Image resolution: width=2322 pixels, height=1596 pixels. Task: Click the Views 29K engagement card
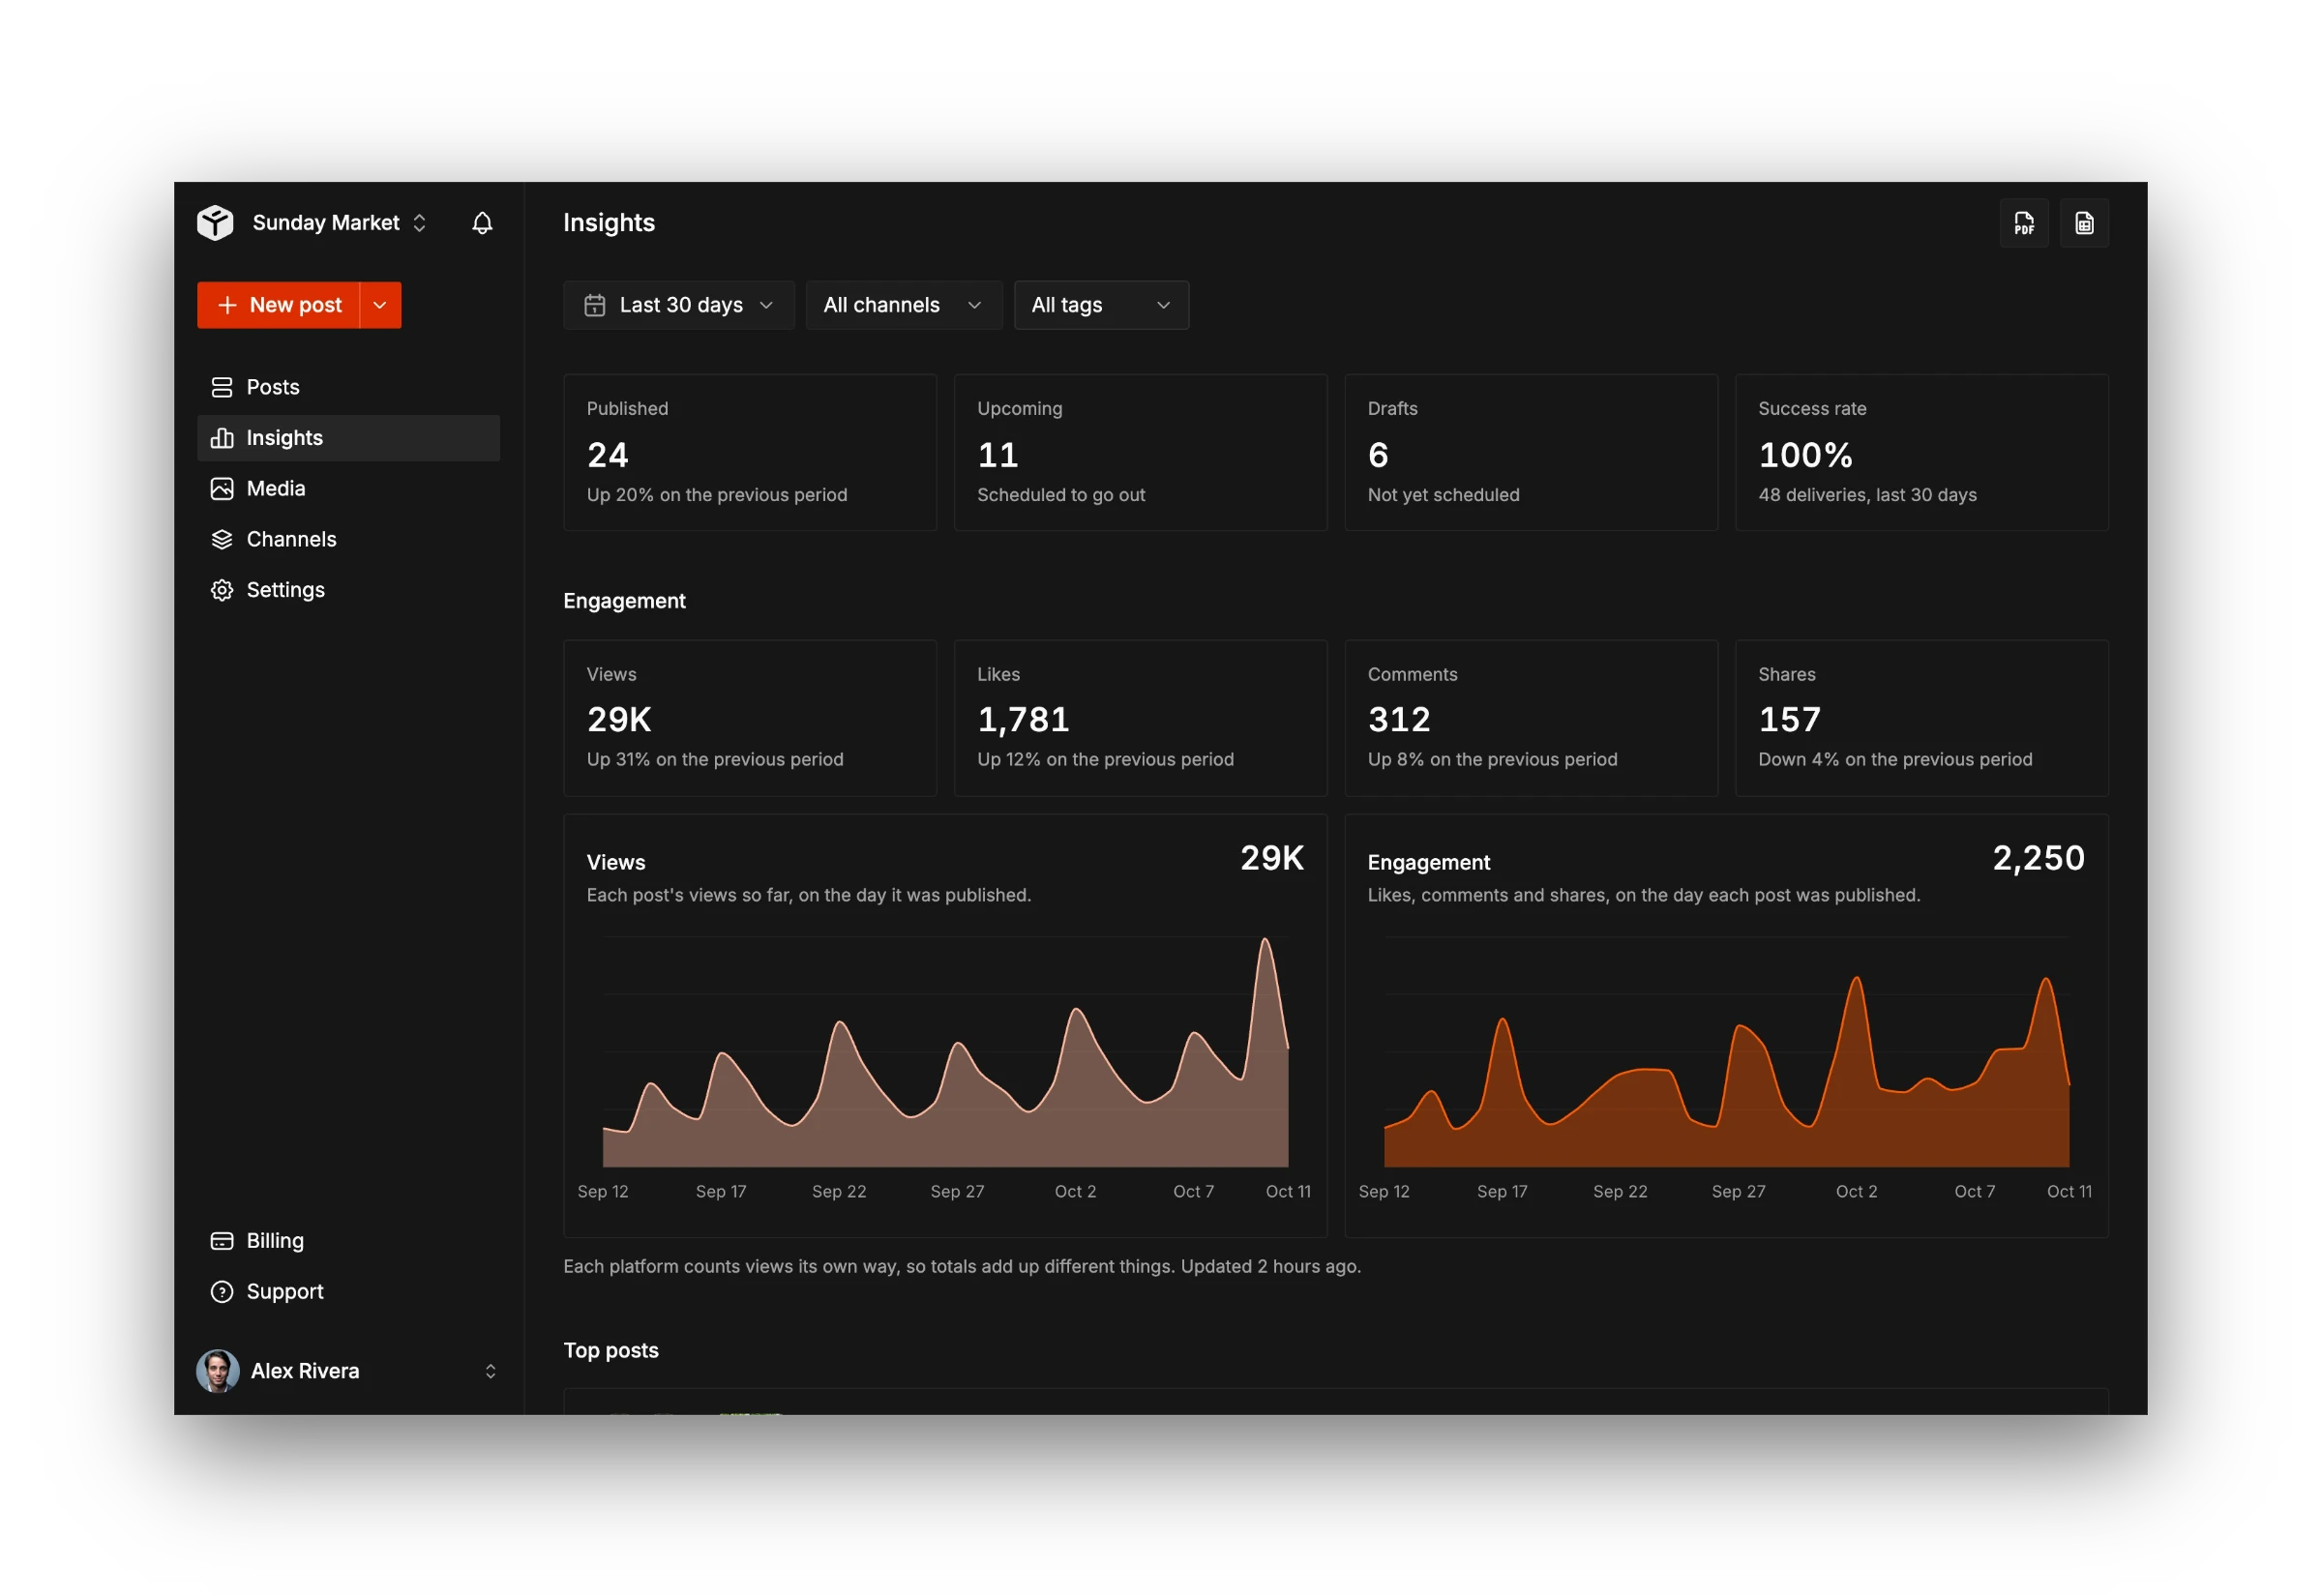(x=750, y=718)
